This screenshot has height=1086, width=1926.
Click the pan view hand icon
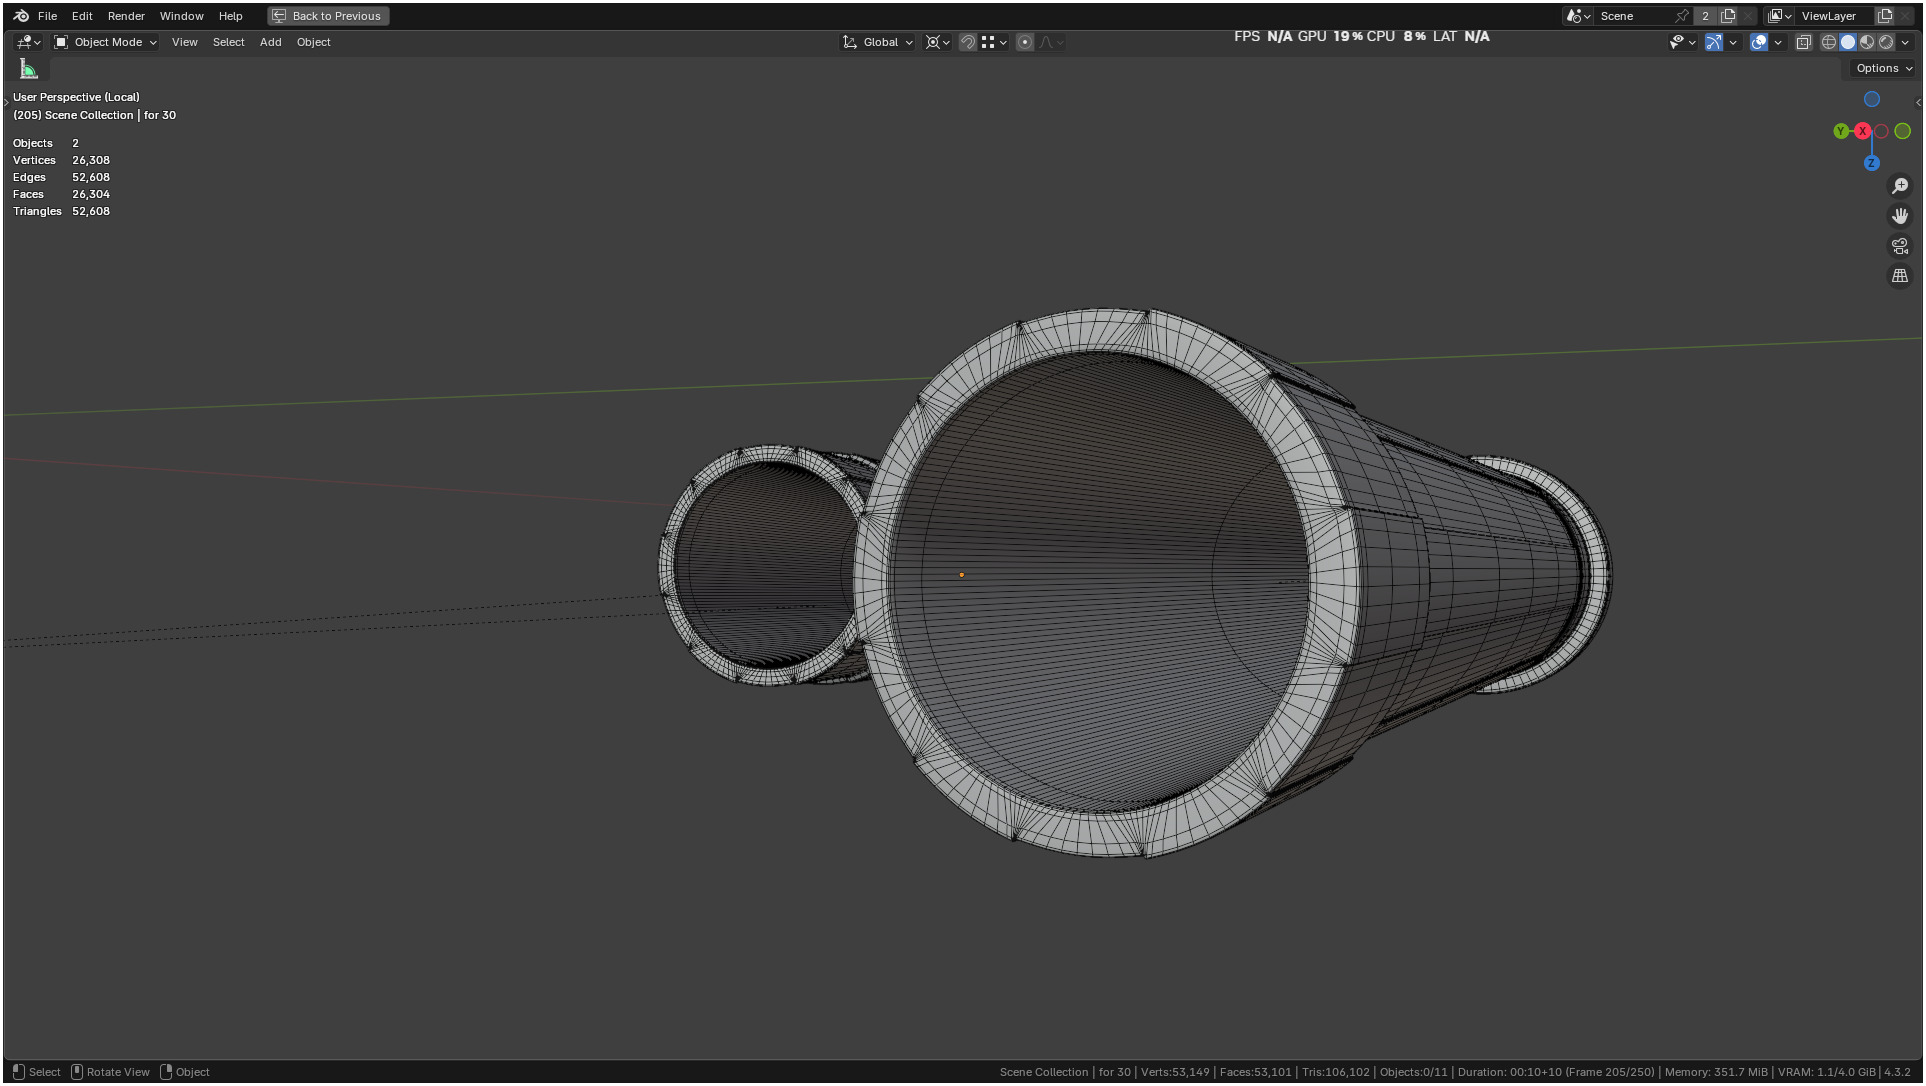click(1899, 216)
